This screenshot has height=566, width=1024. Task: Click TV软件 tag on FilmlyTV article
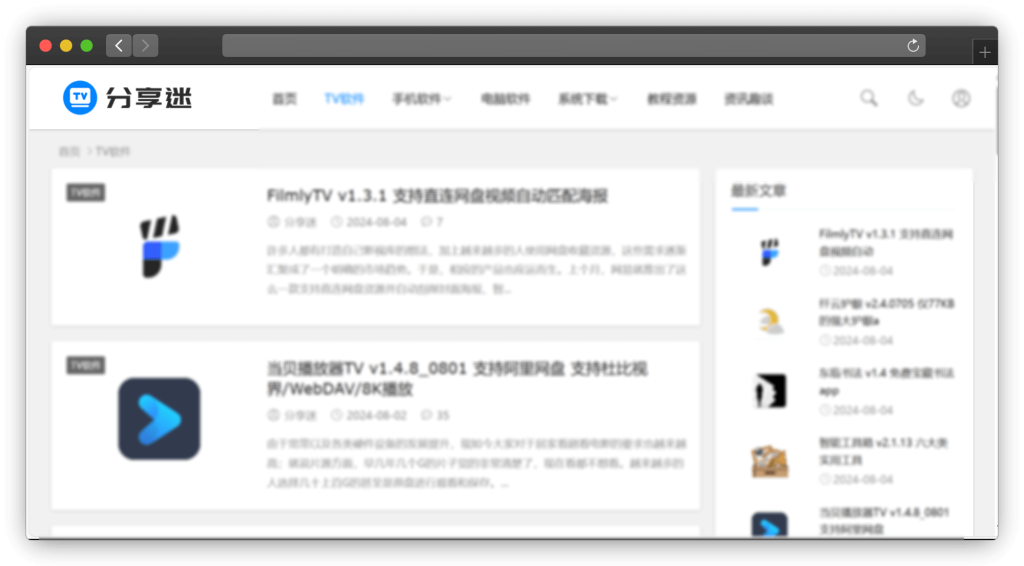pos(86,193)
